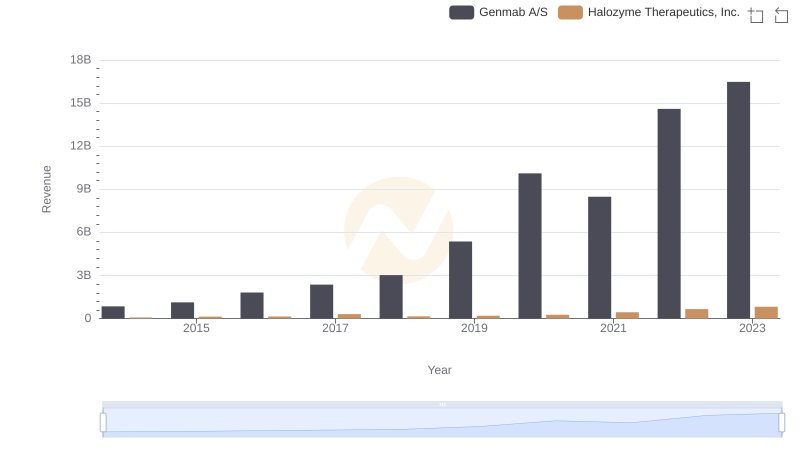Click the Genmab bar for 2019

click(x=460, y=280)
